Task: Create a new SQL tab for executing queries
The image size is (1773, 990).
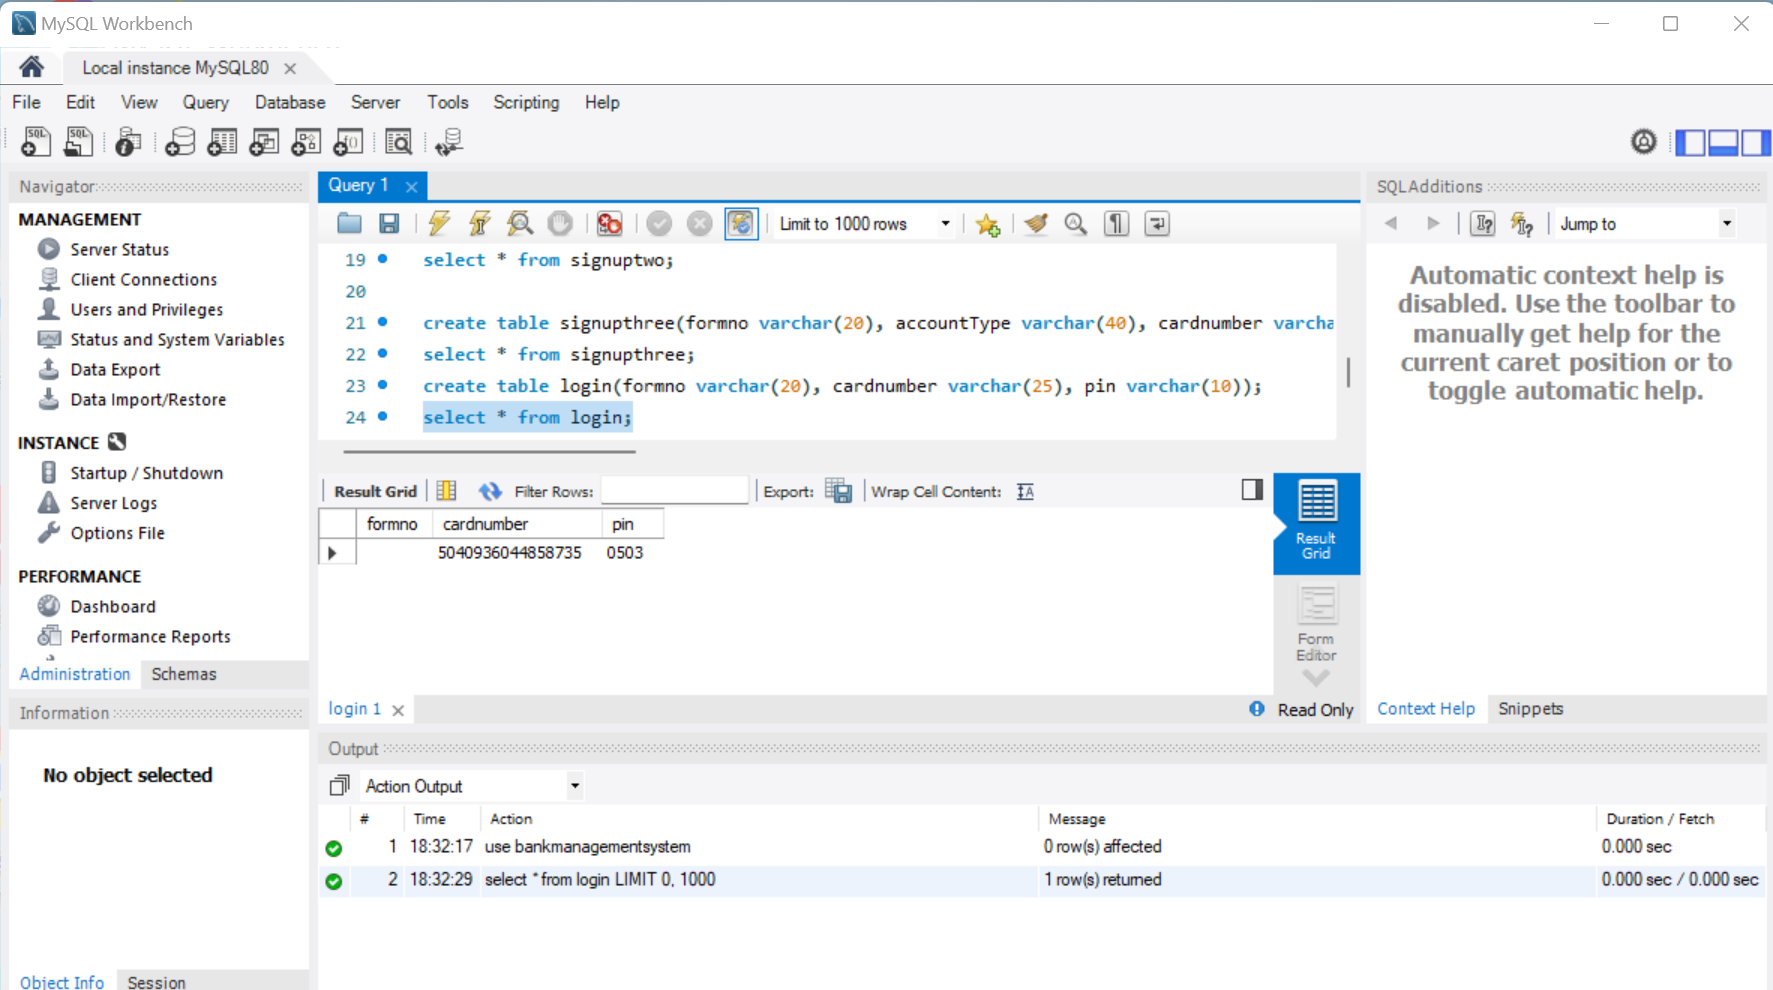Action: point(35,141)
